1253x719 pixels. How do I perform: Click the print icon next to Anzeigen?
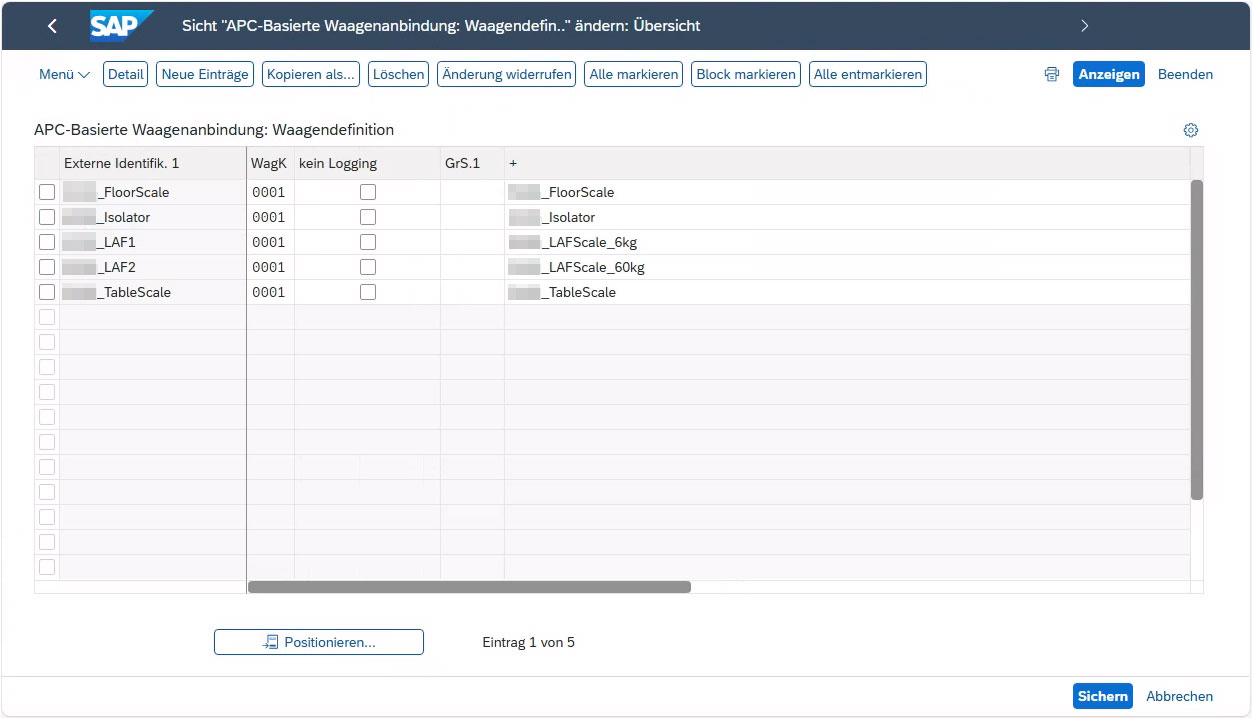(x=1051, y=74)
